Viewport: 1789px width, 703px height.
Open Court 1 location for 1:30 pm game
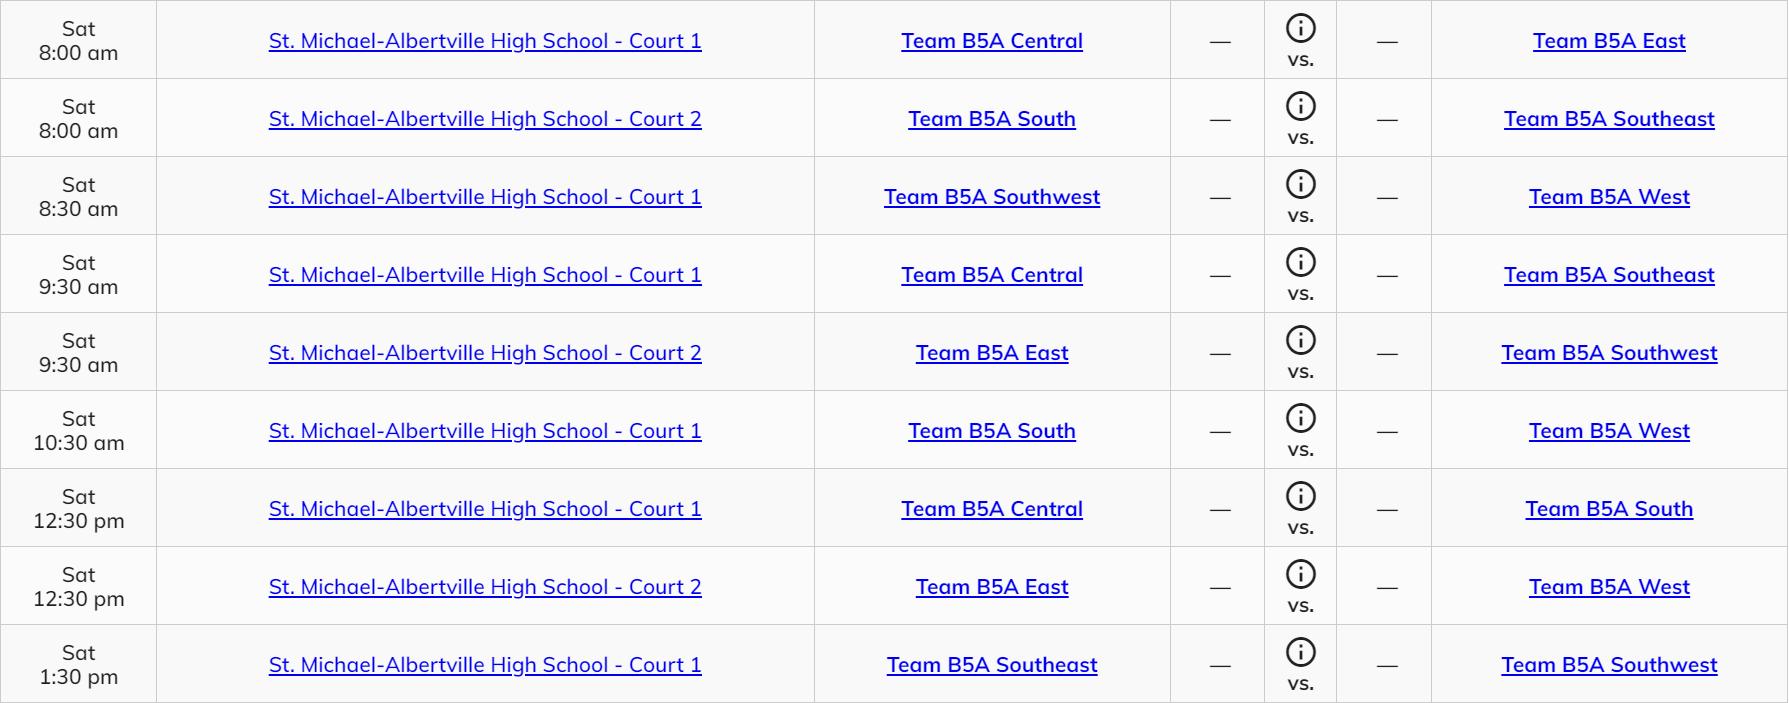(485, 665)
